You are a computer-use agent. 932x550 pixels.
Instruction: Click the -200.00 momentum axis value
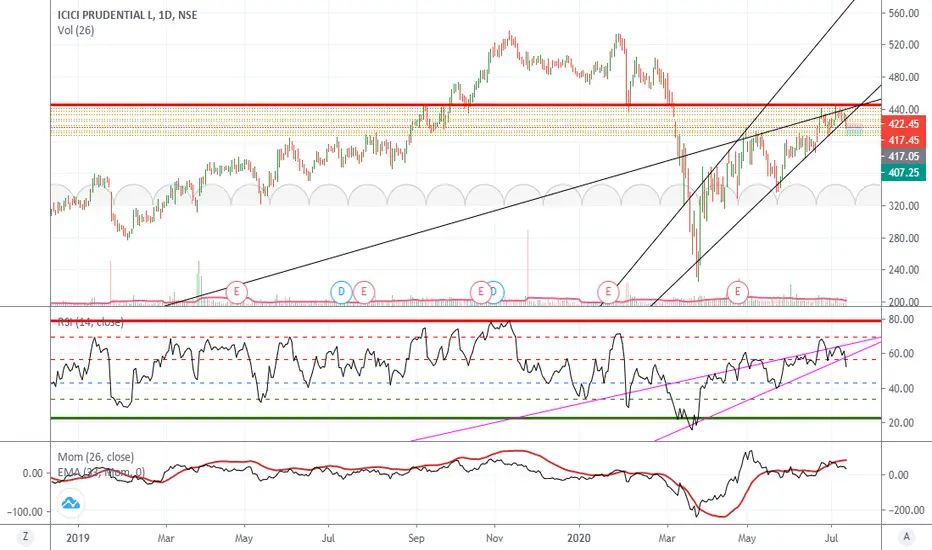pyautogui.click(x=905, y=510)
